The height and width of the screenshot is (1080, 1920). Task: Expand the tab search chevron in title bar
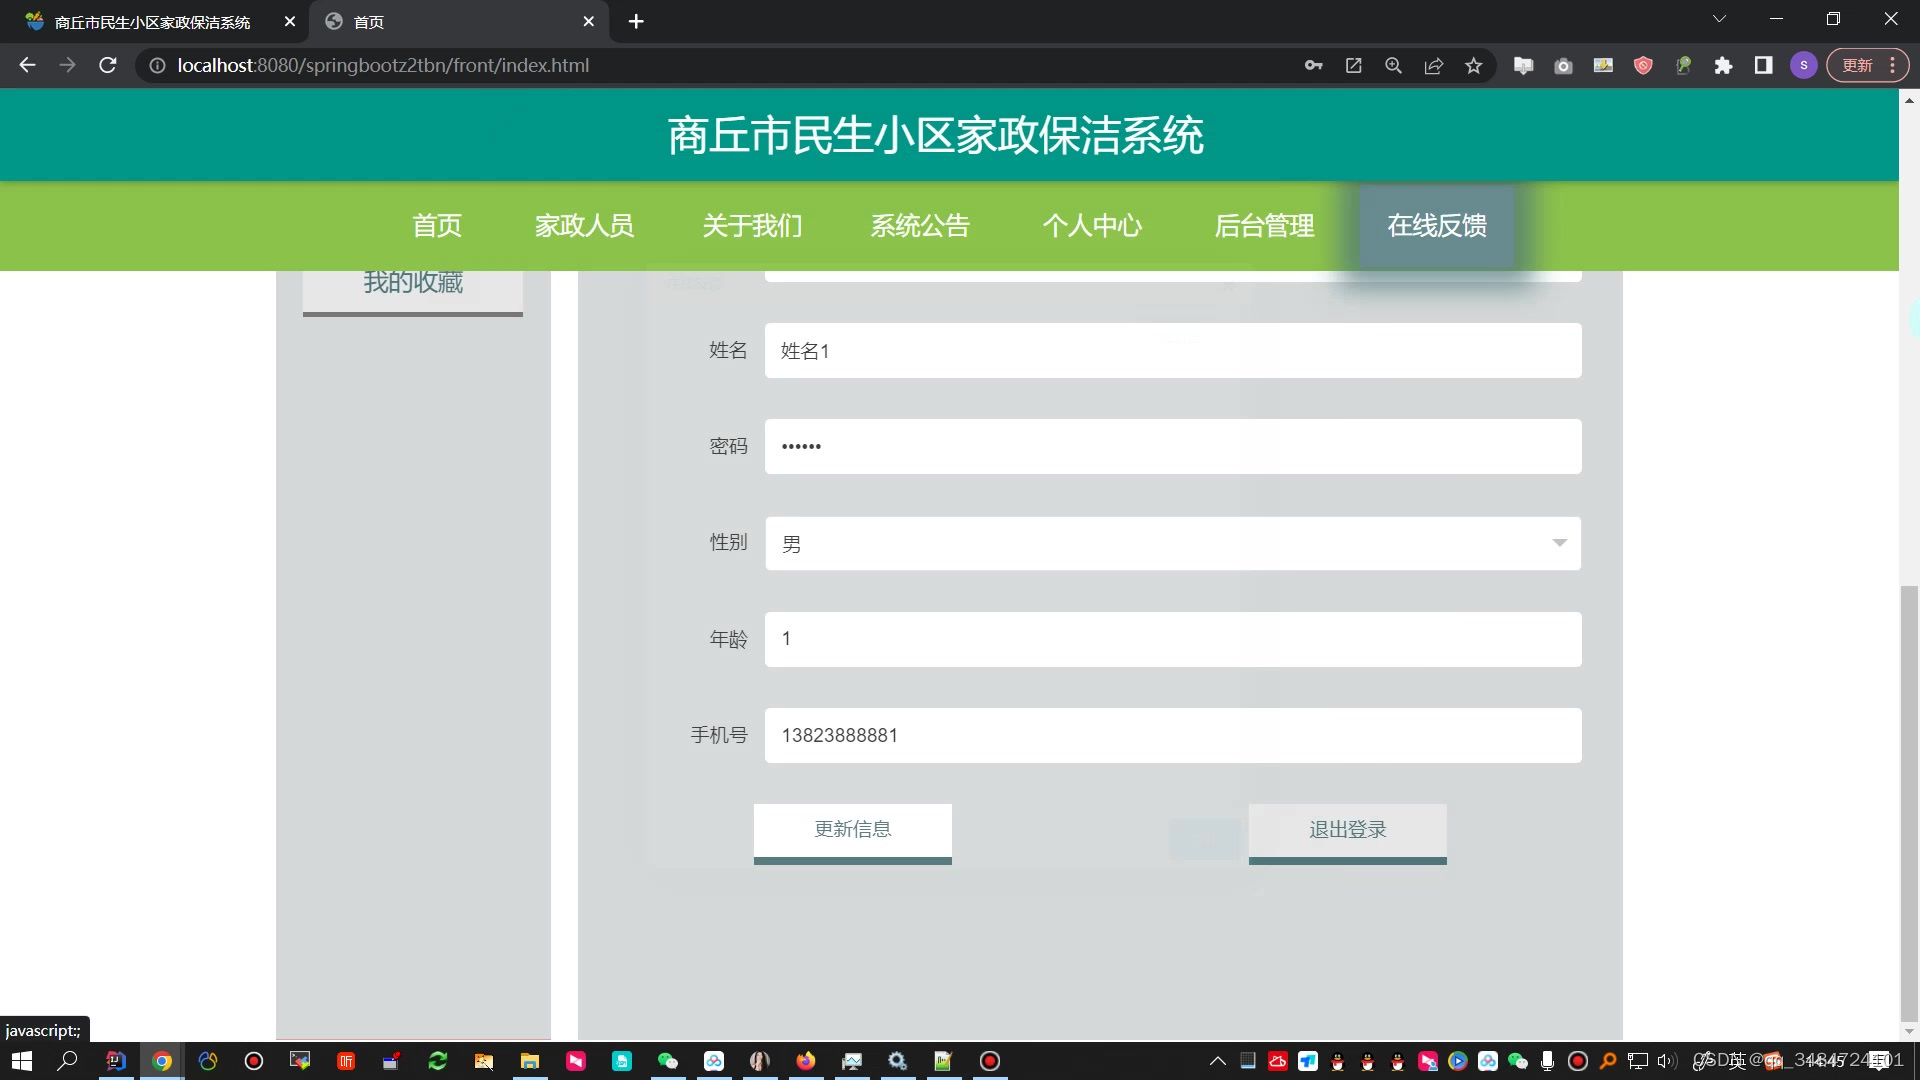coord(1719,19)
